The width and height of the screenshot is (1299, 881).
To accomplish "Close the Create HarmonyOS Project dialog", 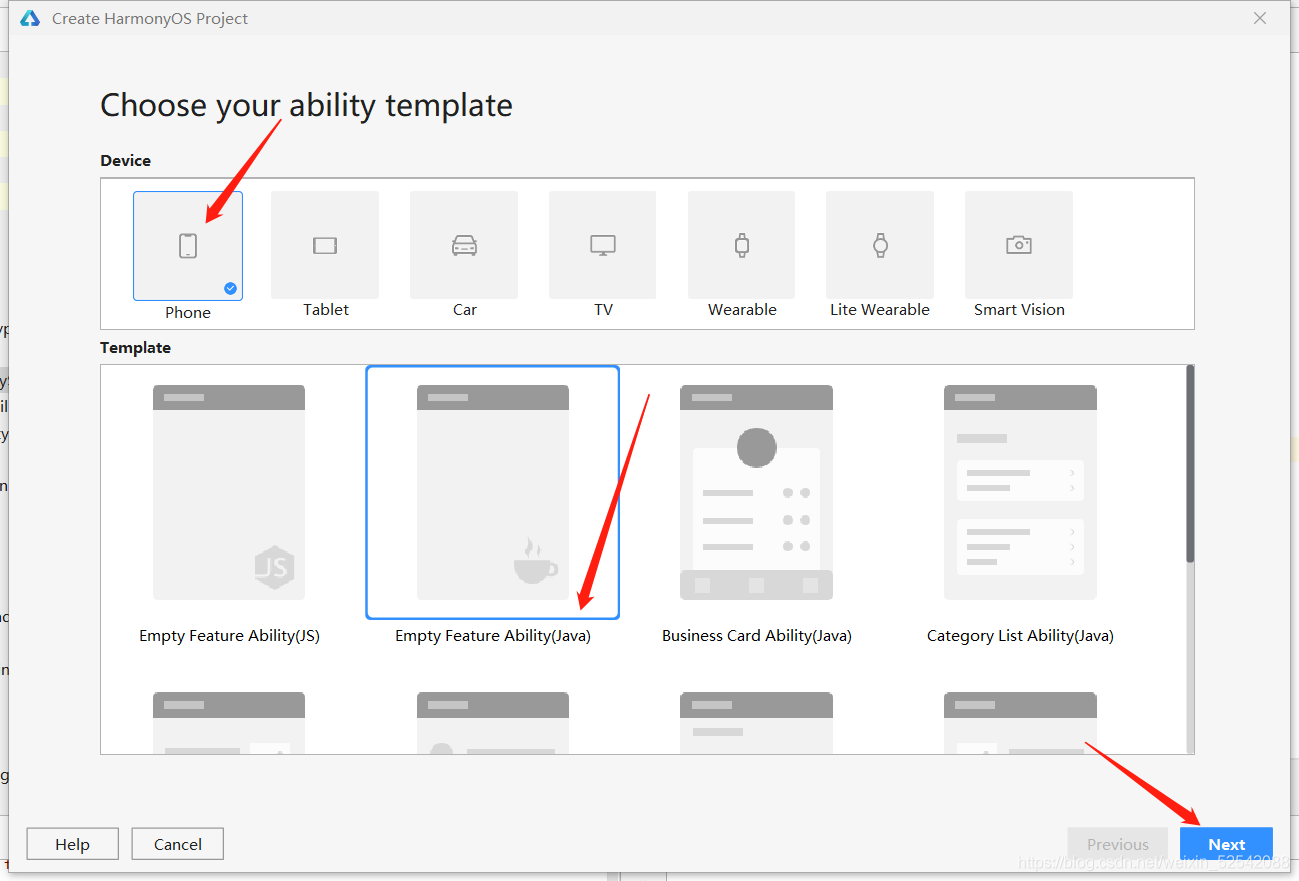I will tap(1260, 18).
